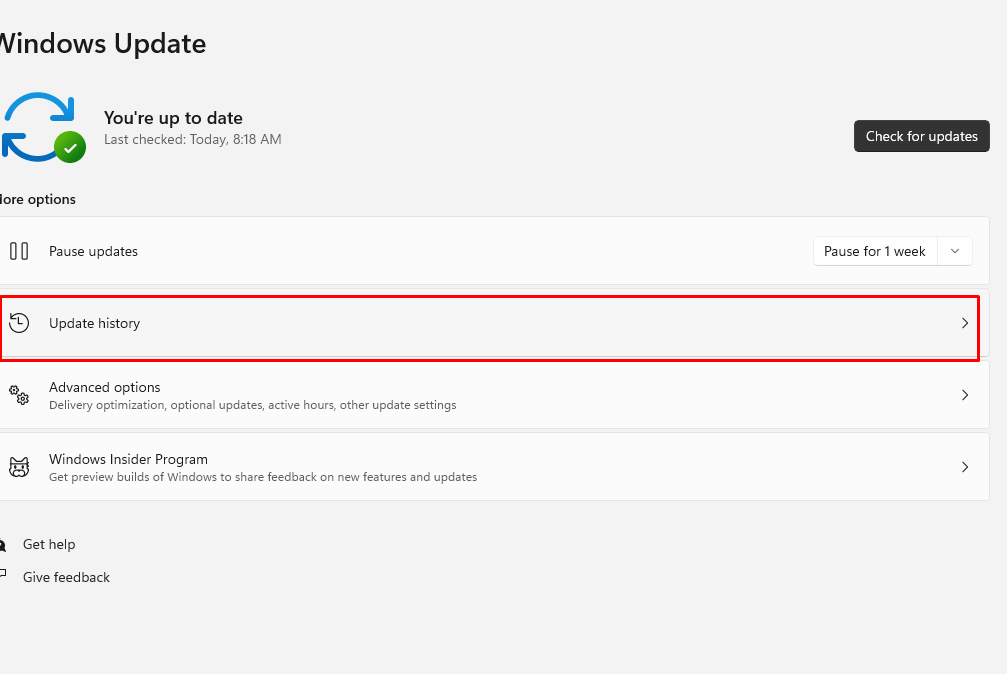Screen dimensions: 1007x674
Task: Click the Pause updates label
Action: [93, 251]
